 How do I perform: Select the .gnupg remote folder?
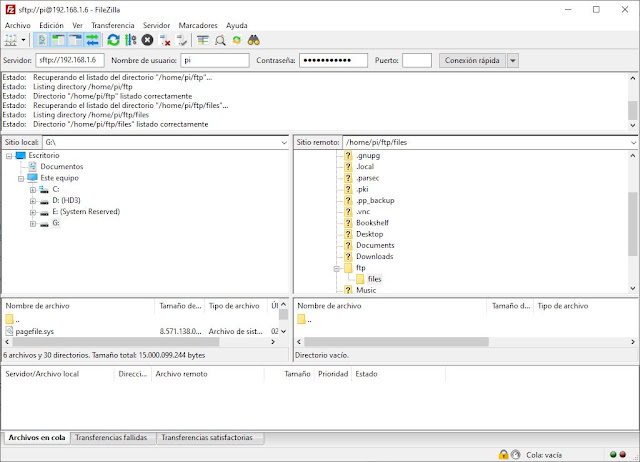click(x=368, y=155)
